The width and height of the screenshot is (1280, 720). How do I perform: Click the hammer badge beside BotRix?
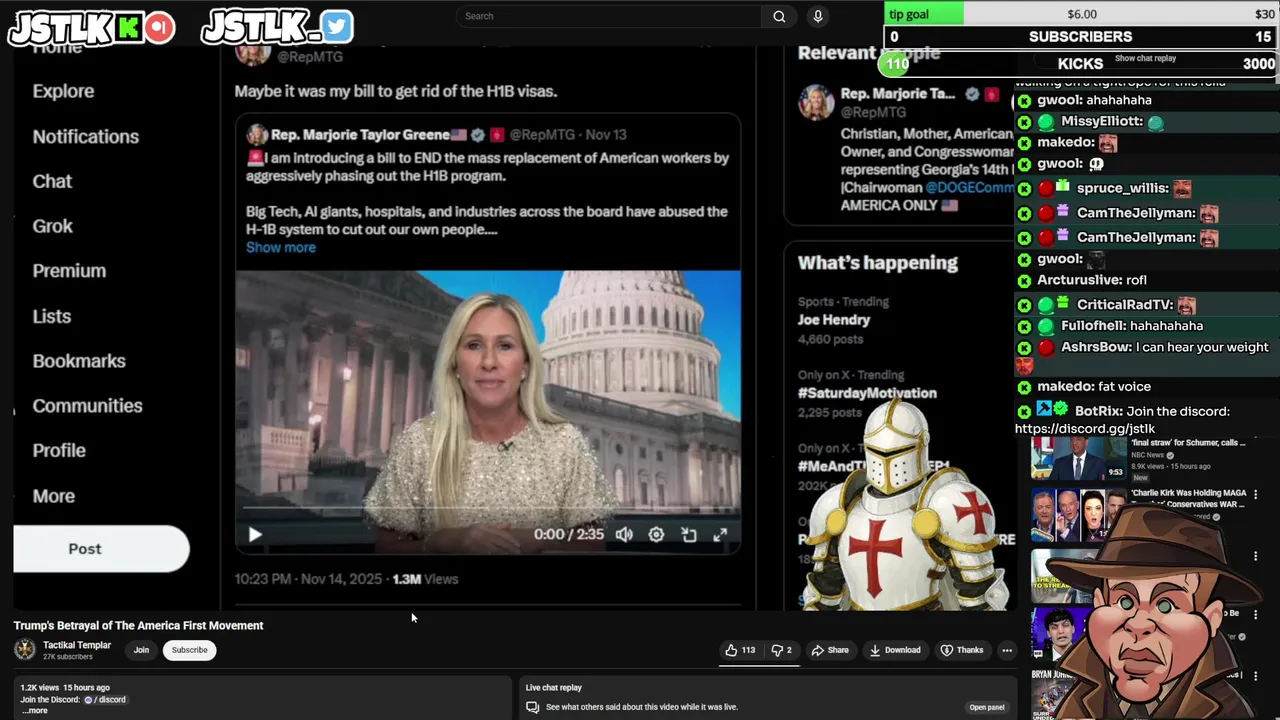tap(1044, 409)
